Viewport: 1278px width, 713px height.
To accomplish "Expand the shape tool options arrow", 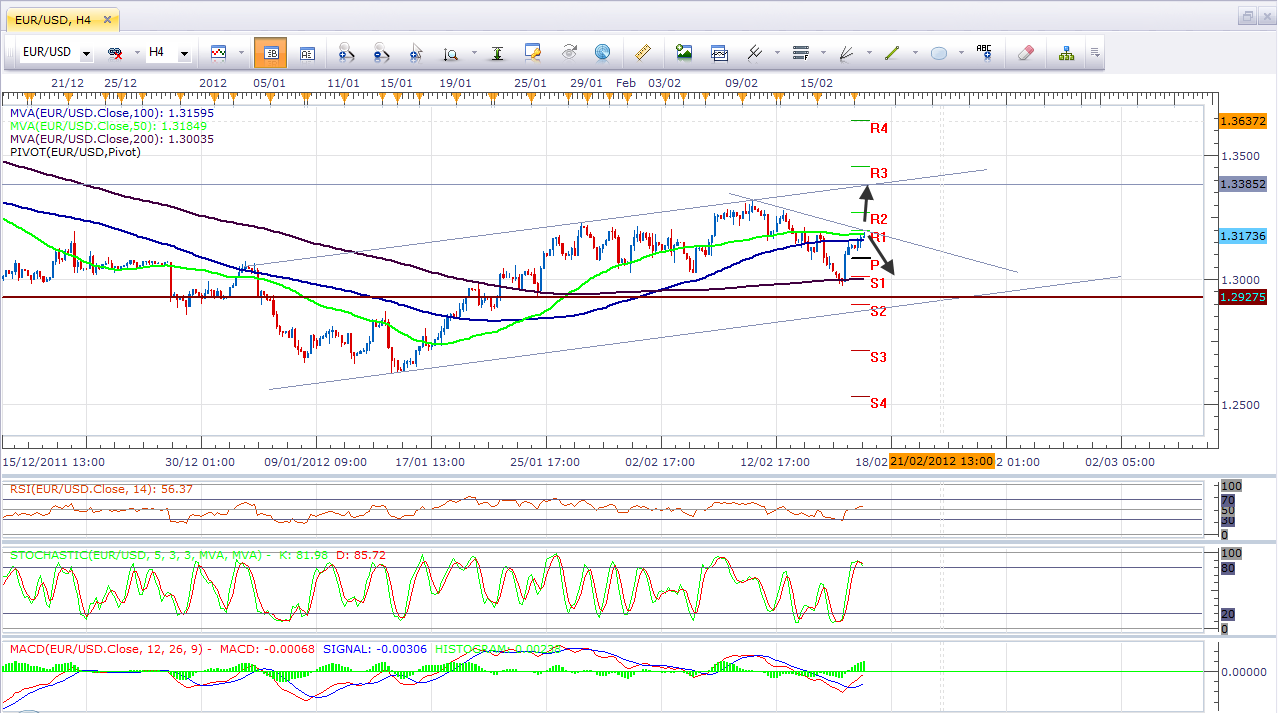I will point(962,53).
